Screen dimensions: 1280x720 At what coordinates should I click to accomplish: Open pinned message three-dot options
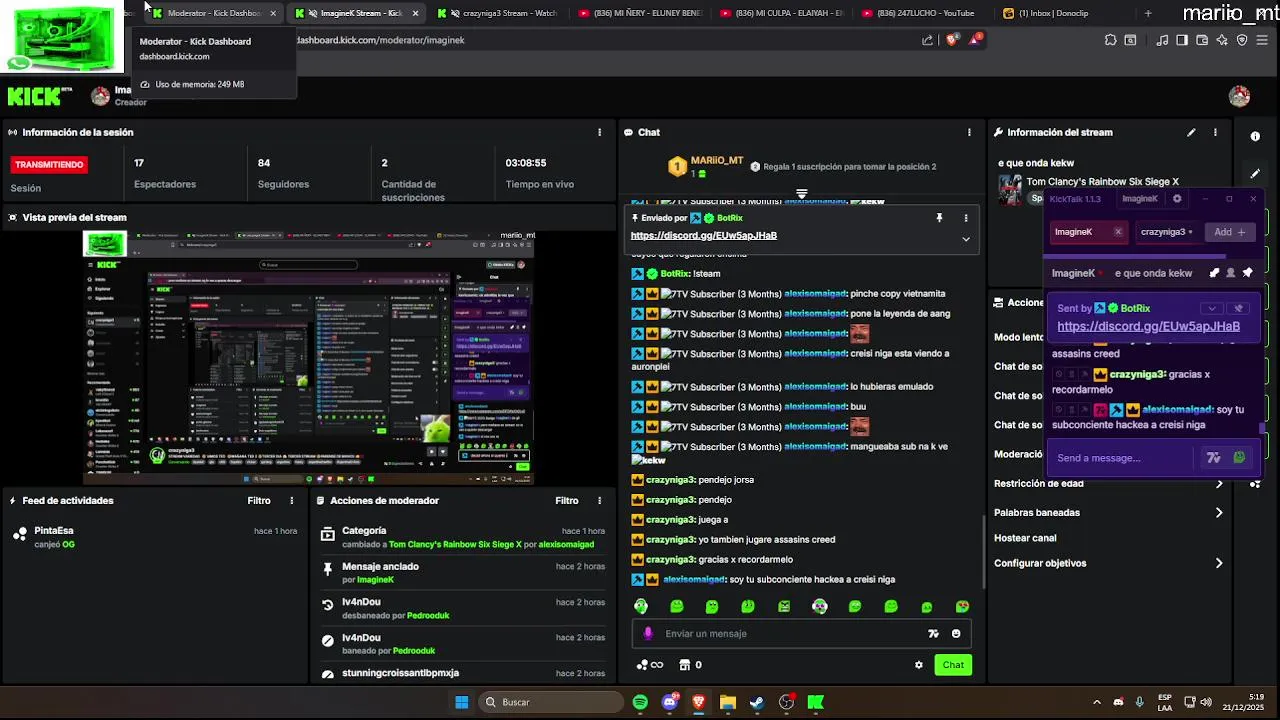pyautogui.click(x=966, y=218)
